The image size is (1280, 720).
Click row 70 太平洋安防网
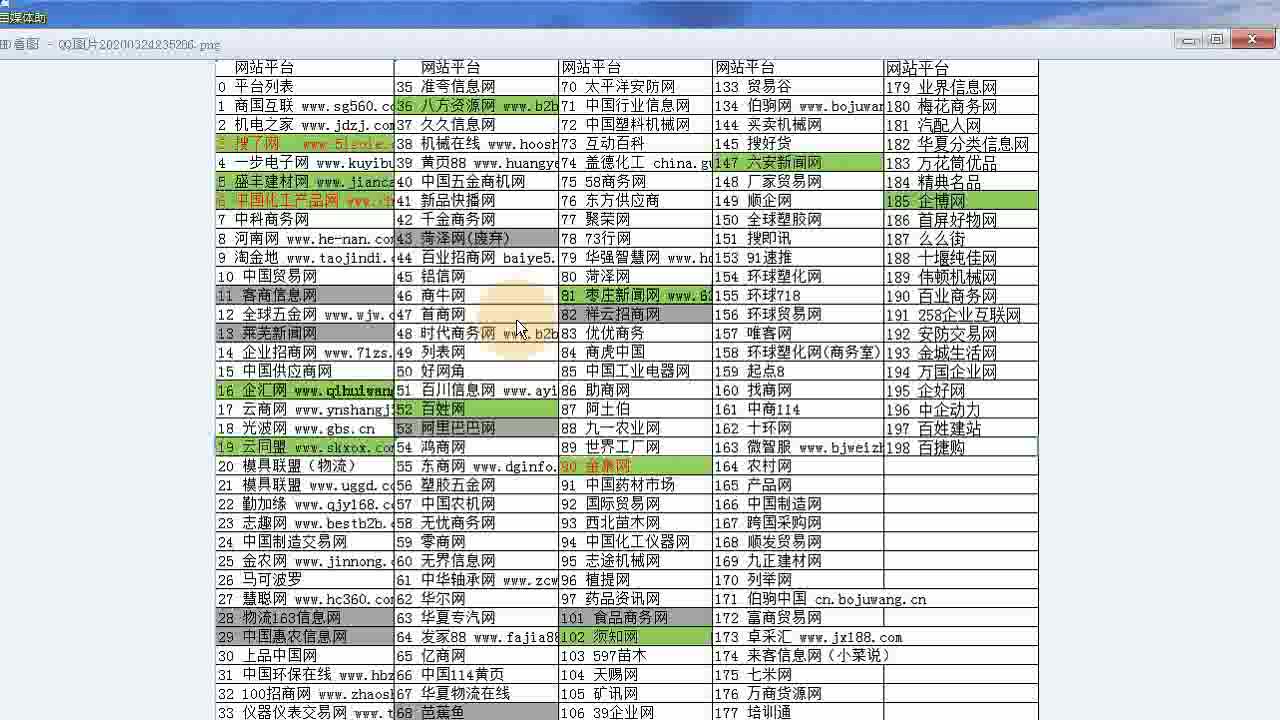pyautogui.click(x=635, y=87)
